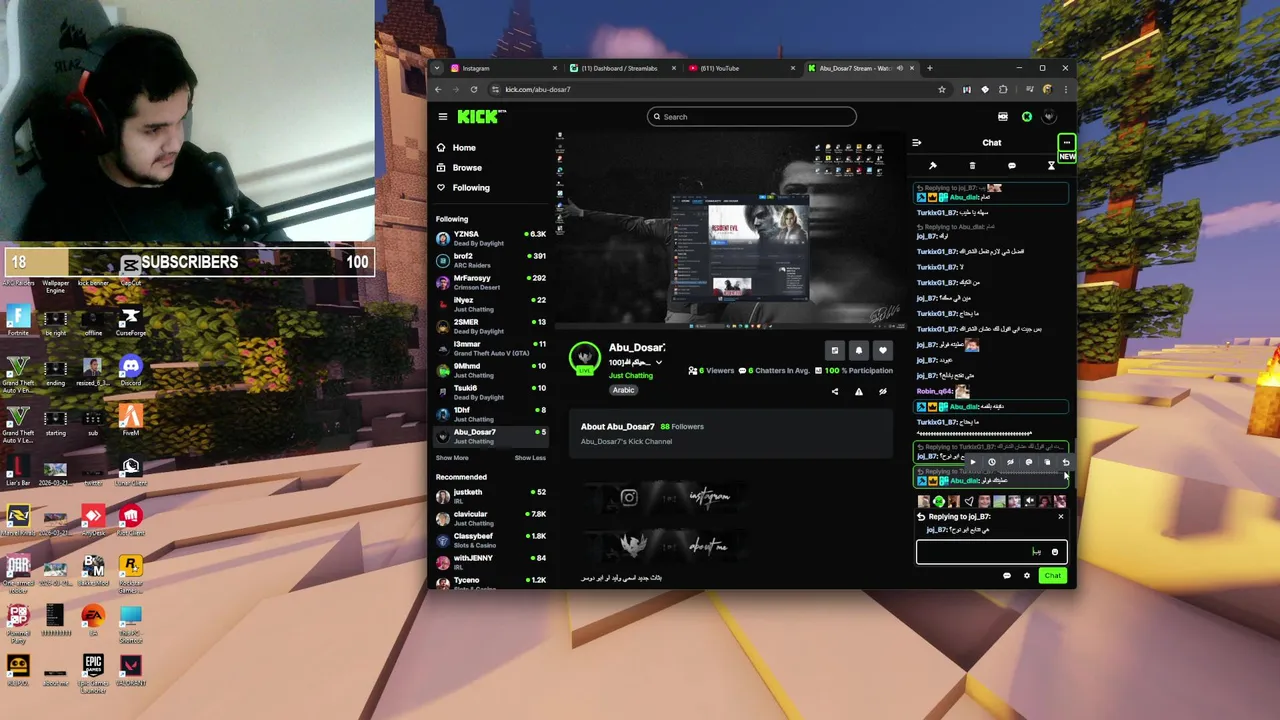
Task: Share the Abu_Dosar7 stream
Action: coord(835,392)
